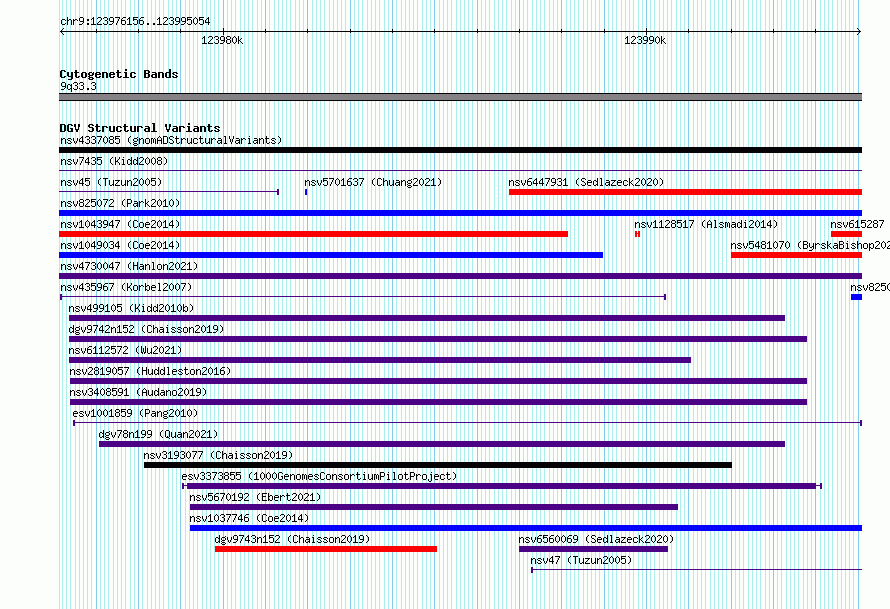Image resolution: width=890 pixels, height=609 pixels.
Task: Click the right arrow on the ruler
Action: tap(859, 31)
